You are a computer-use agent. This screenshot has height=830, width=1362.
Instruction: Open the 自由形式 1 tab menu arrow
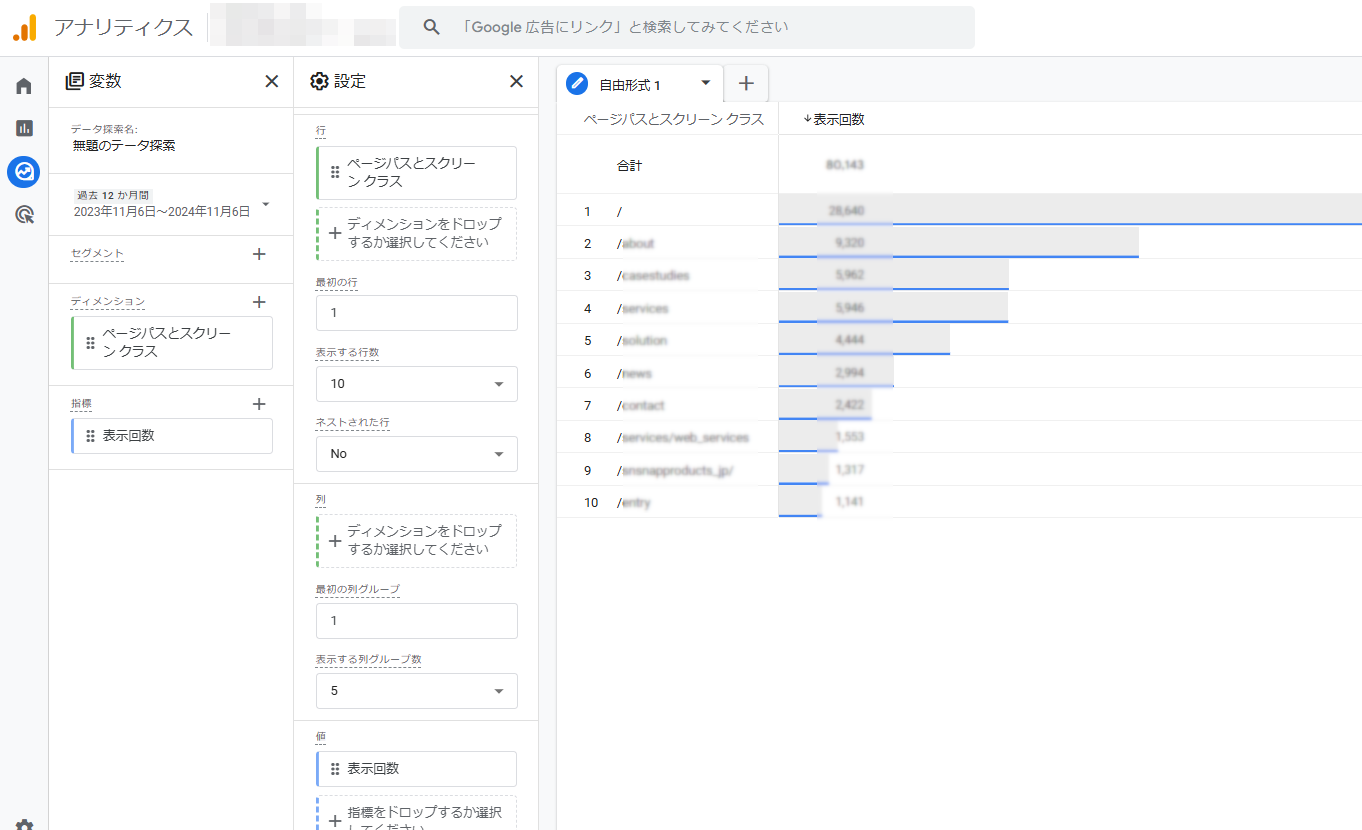click(x=706, y=83)
